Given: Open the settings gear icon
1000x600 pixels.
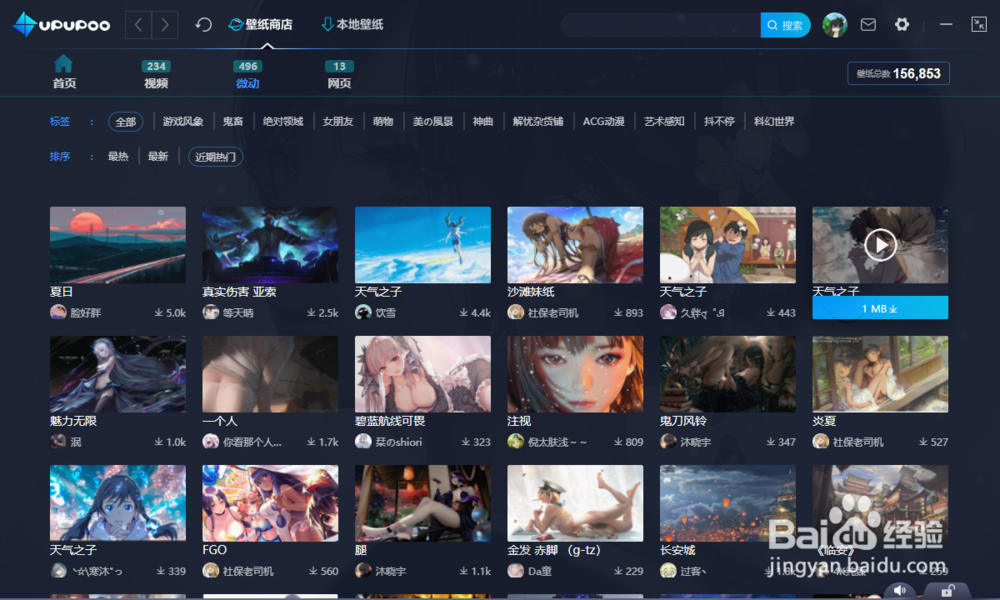Looking at the screenshot, I should click(902, 25).
